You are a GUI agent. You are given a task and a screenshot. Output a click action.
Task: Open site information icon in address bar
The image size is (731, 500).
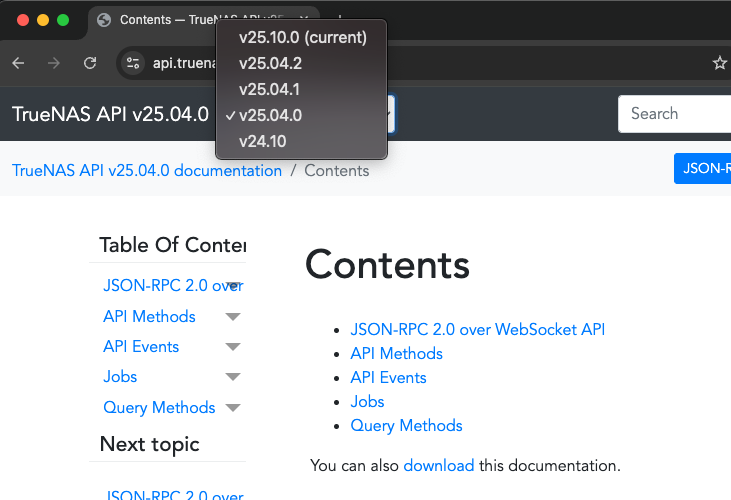coord(133,63)
